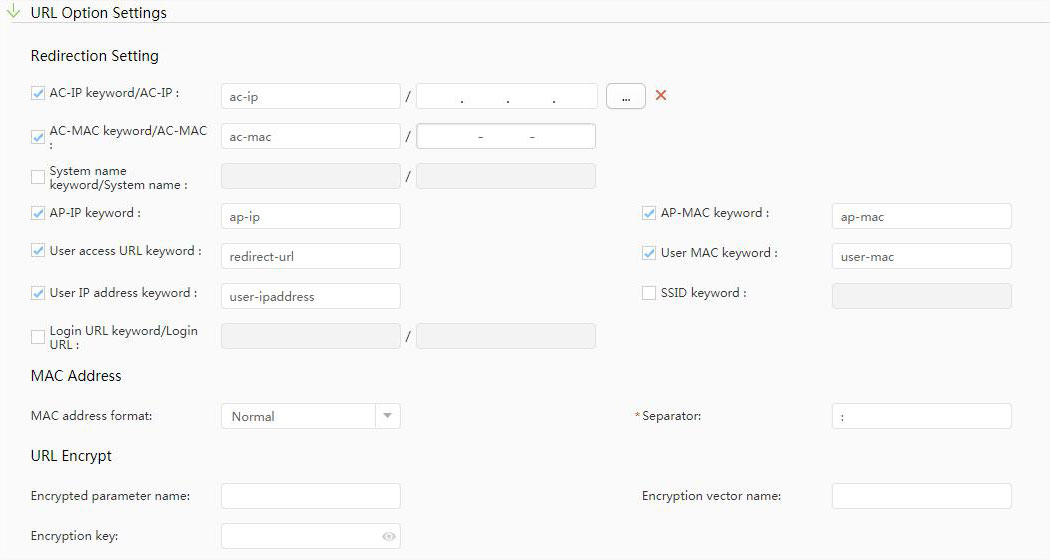The image size is (1050, 560).
Task: Click the Encryption vector name field
Action: (921, 496)
